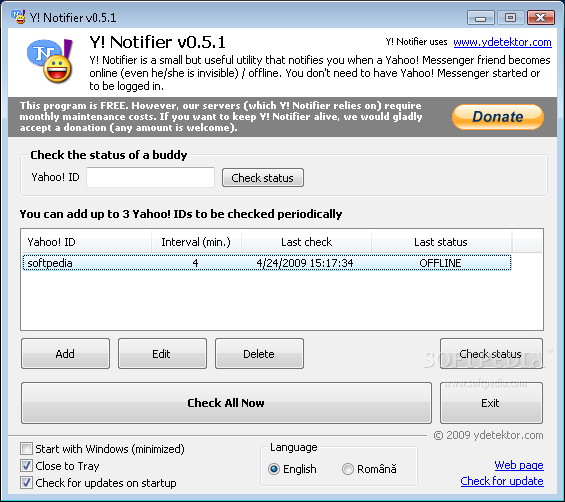565x502 pixels.
Task: Toggle Check for updates on startup checkbox
Action: click(x=26, y=483)
